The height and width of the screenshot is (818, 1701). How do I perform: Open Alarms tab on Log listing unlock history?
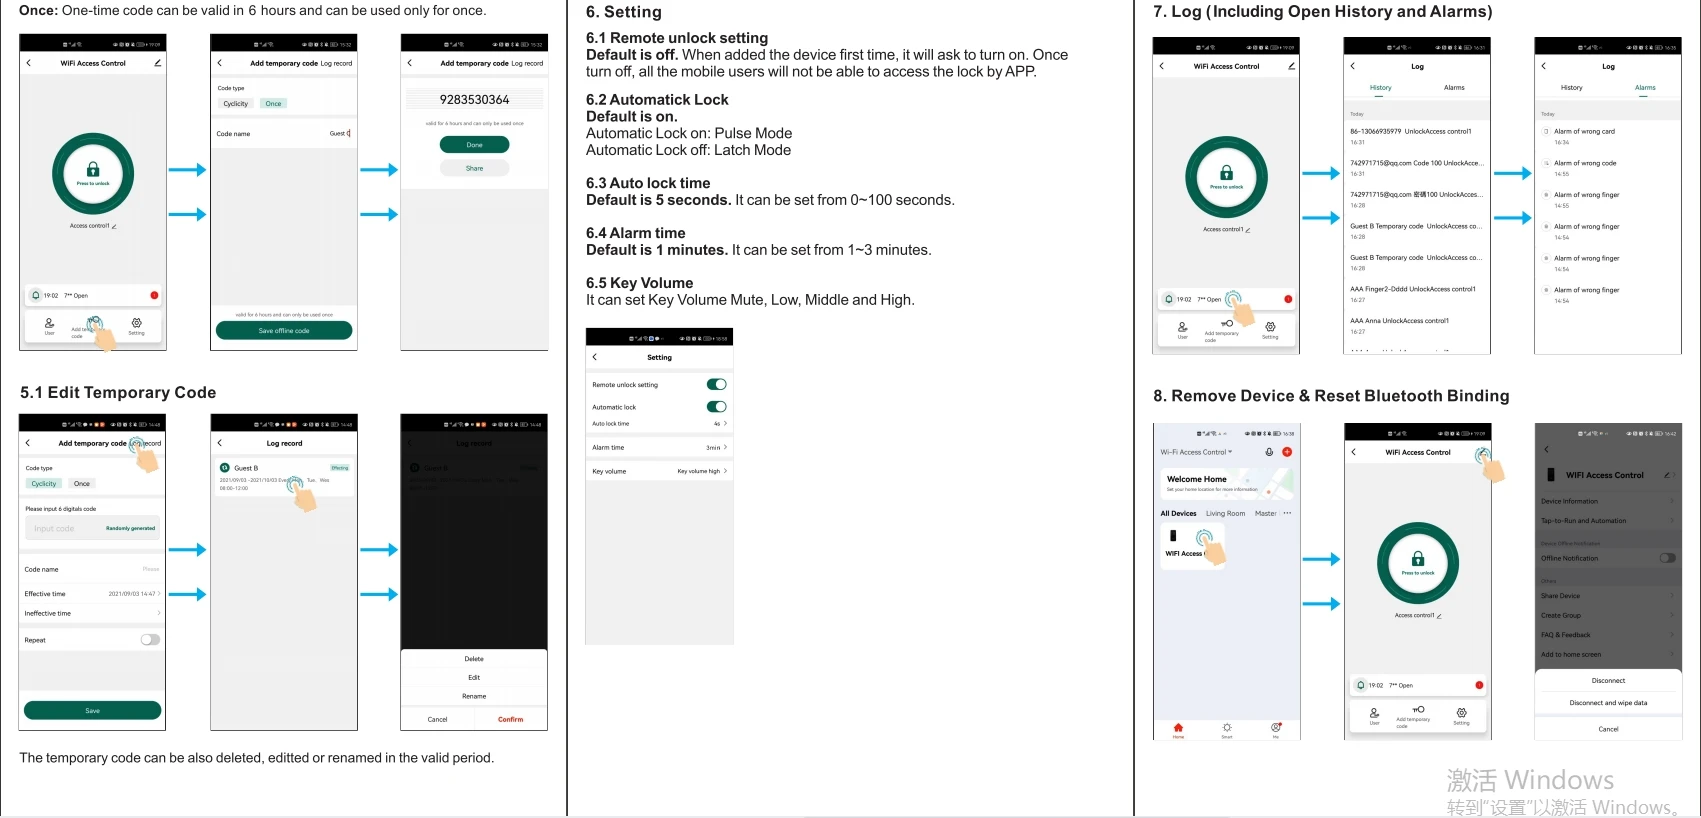1454,88
